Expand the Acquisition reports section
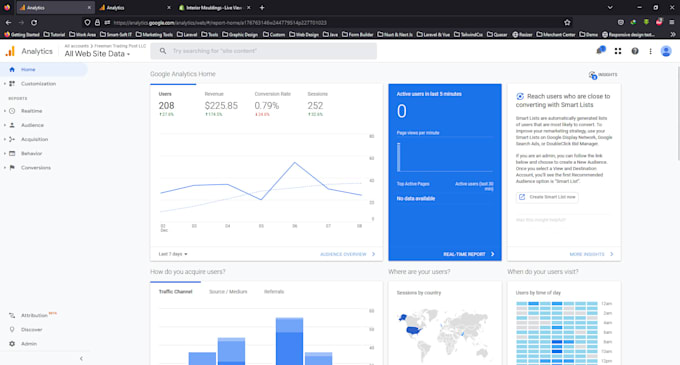Viewport: 680px width, 365px height. click(5, 139)
